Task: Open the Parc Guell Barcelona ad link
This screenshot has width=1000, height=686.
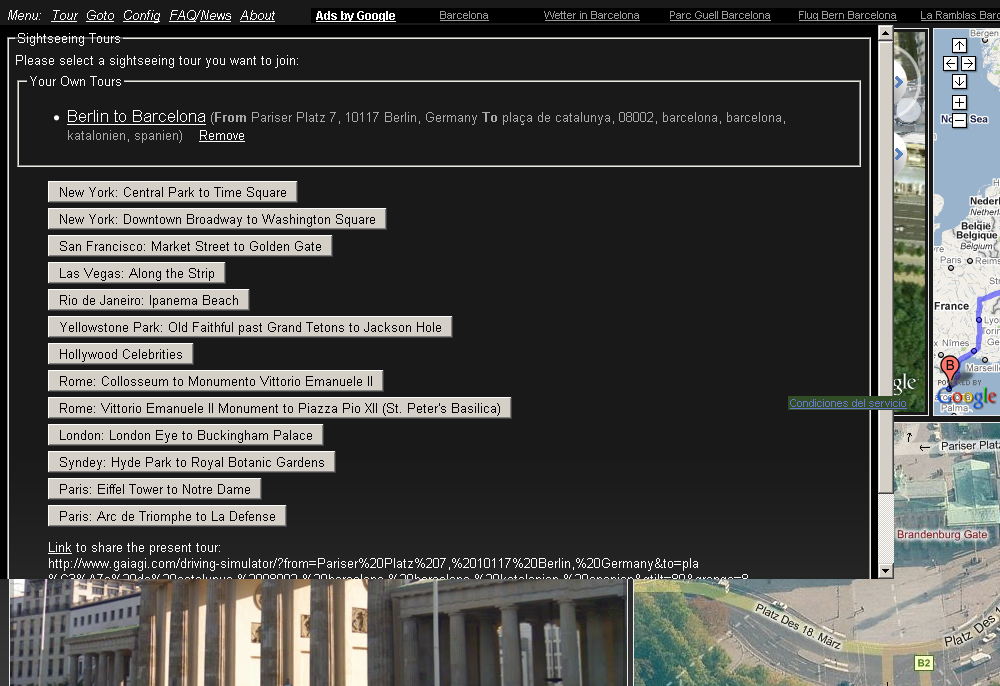Action: coord(719,15)
